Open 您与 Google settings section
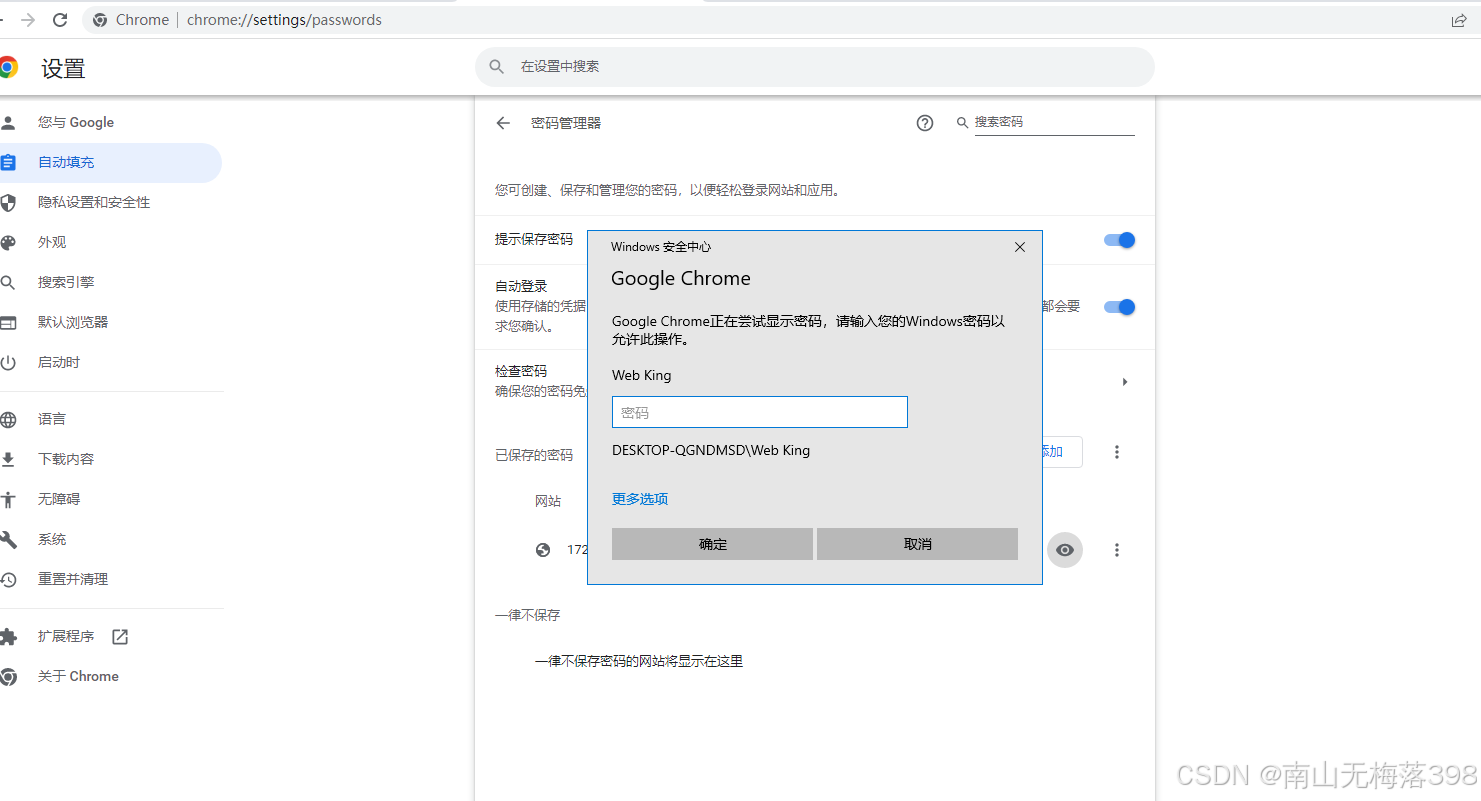Image resolution: width=1481 pixels, height=801 pixels. click(76, 122)
